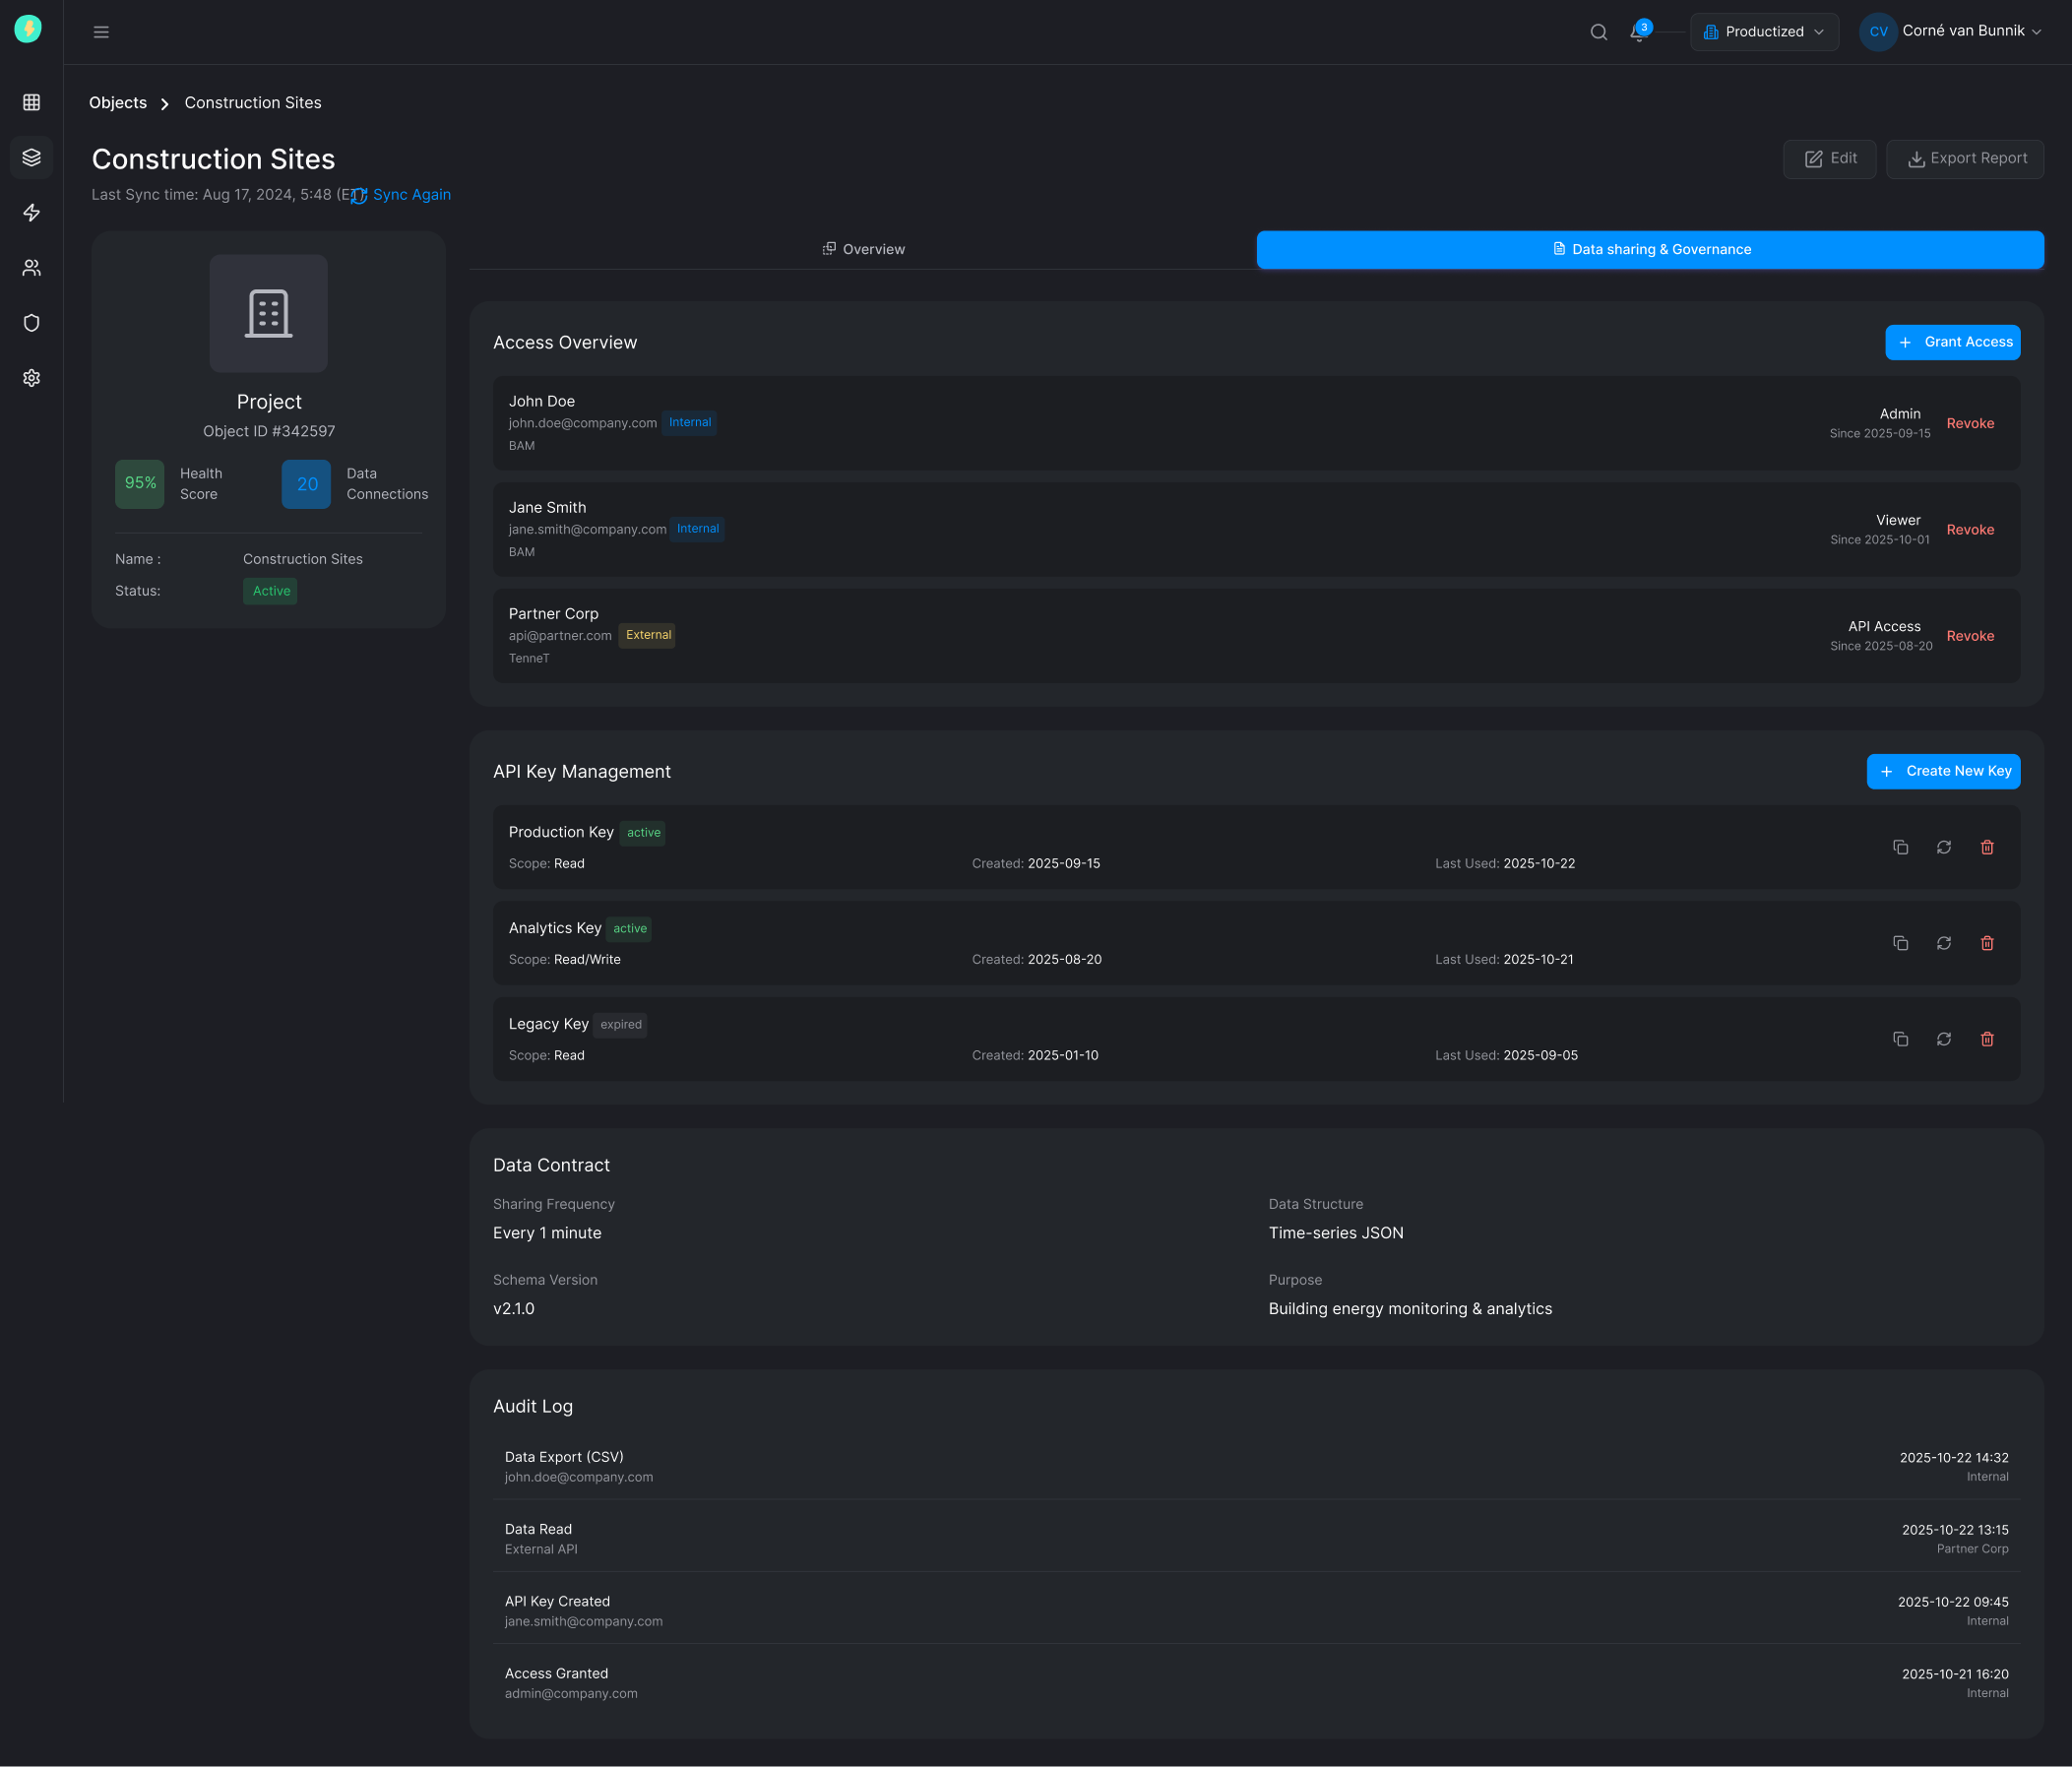
Task: Expand the Corné van Bunnik account menu
Action: click(1952, 31)
